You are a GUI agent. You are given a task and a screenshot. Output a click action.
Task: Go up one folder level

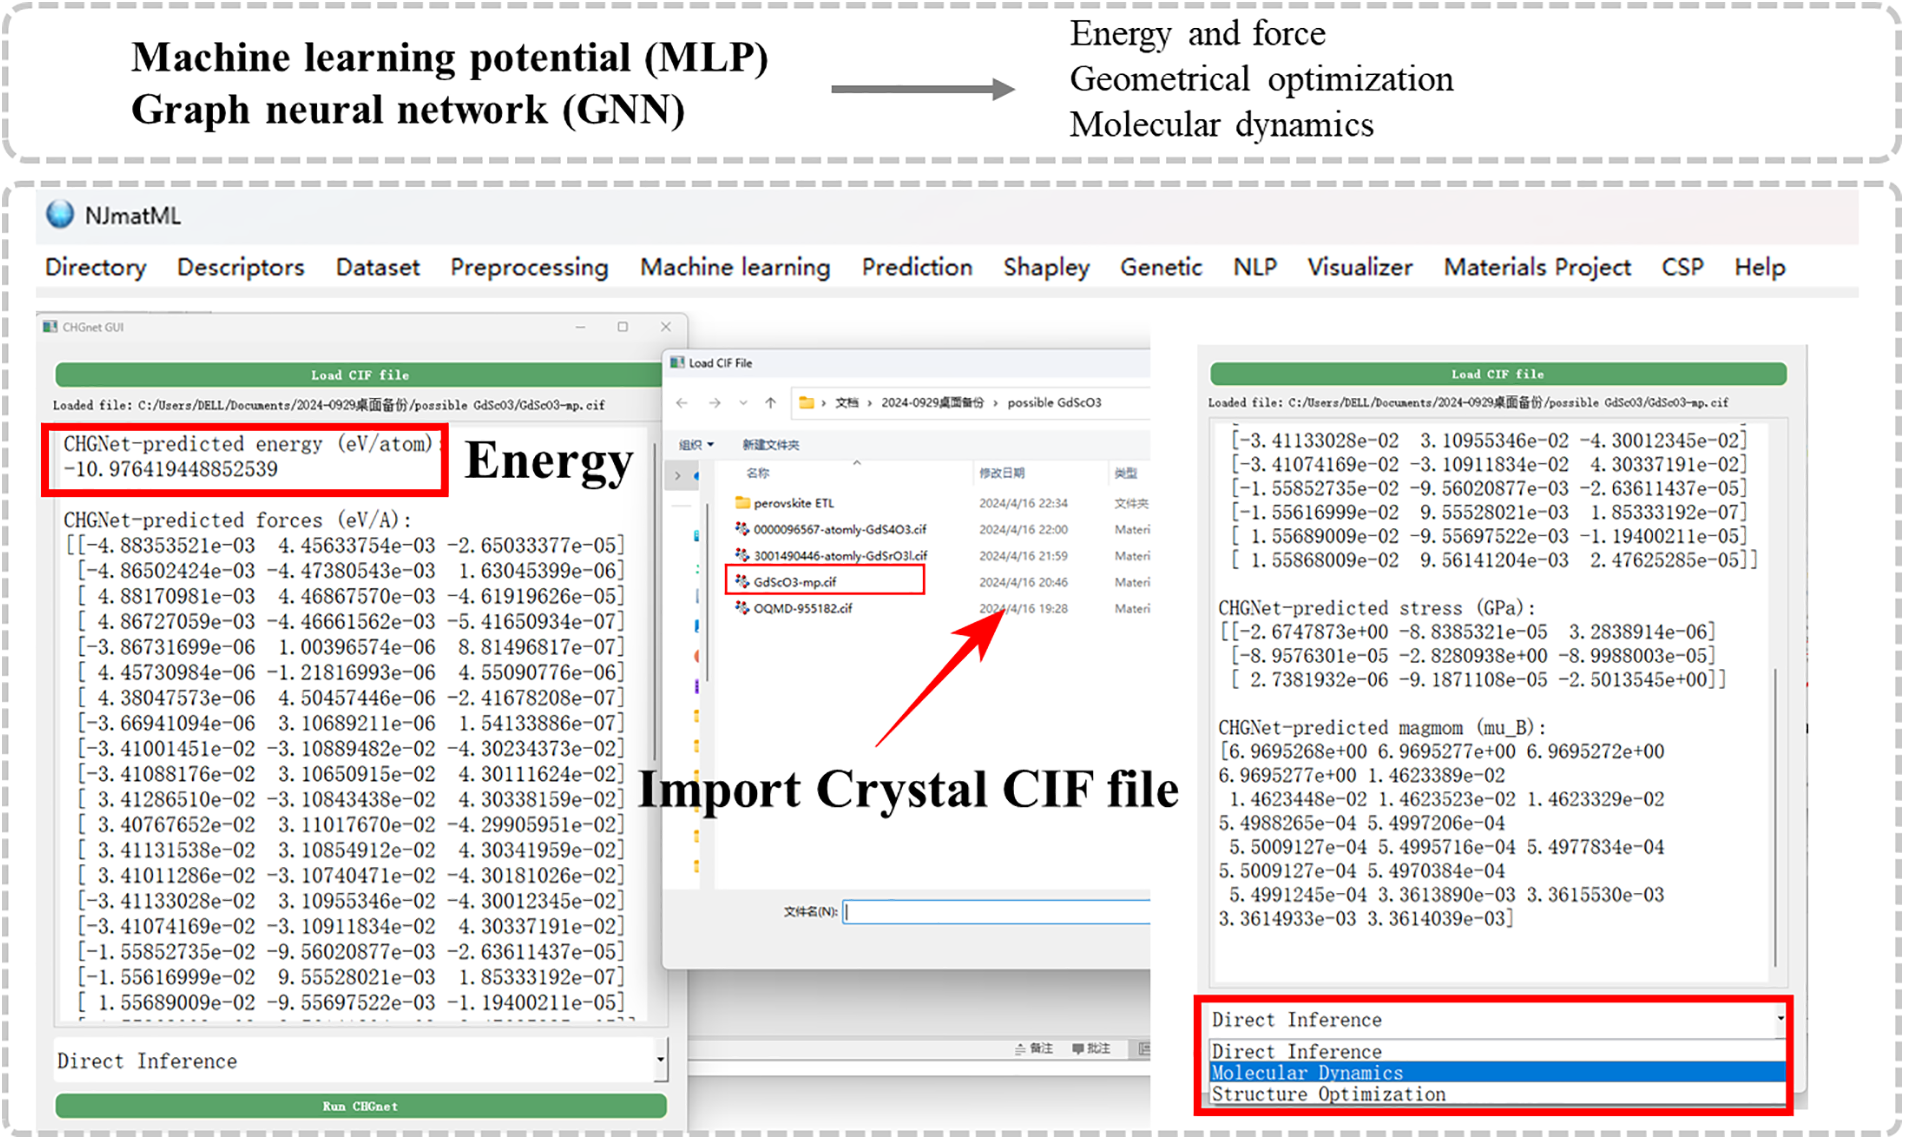(x=770, y=403)
